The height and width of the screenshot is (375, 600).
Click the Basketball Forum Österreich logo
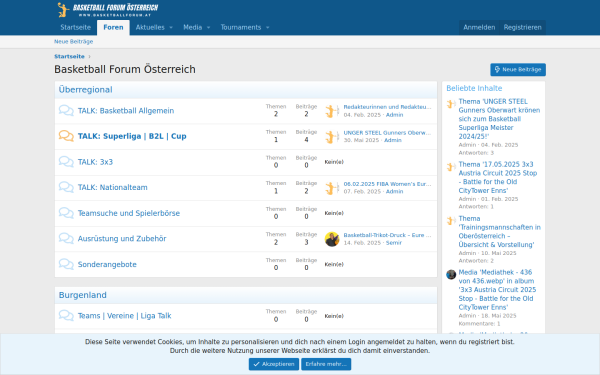coord(108,10)
